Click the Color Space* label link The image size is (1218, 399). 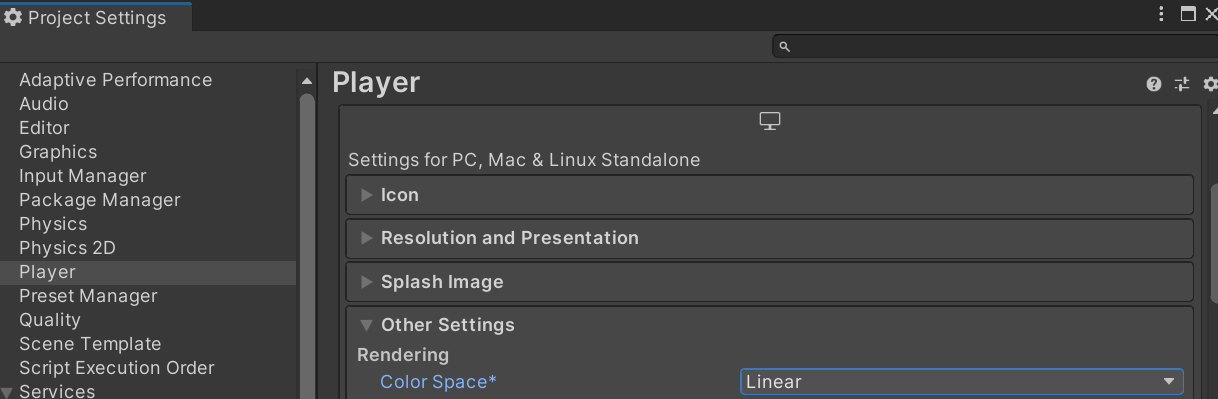pos(438,382)
